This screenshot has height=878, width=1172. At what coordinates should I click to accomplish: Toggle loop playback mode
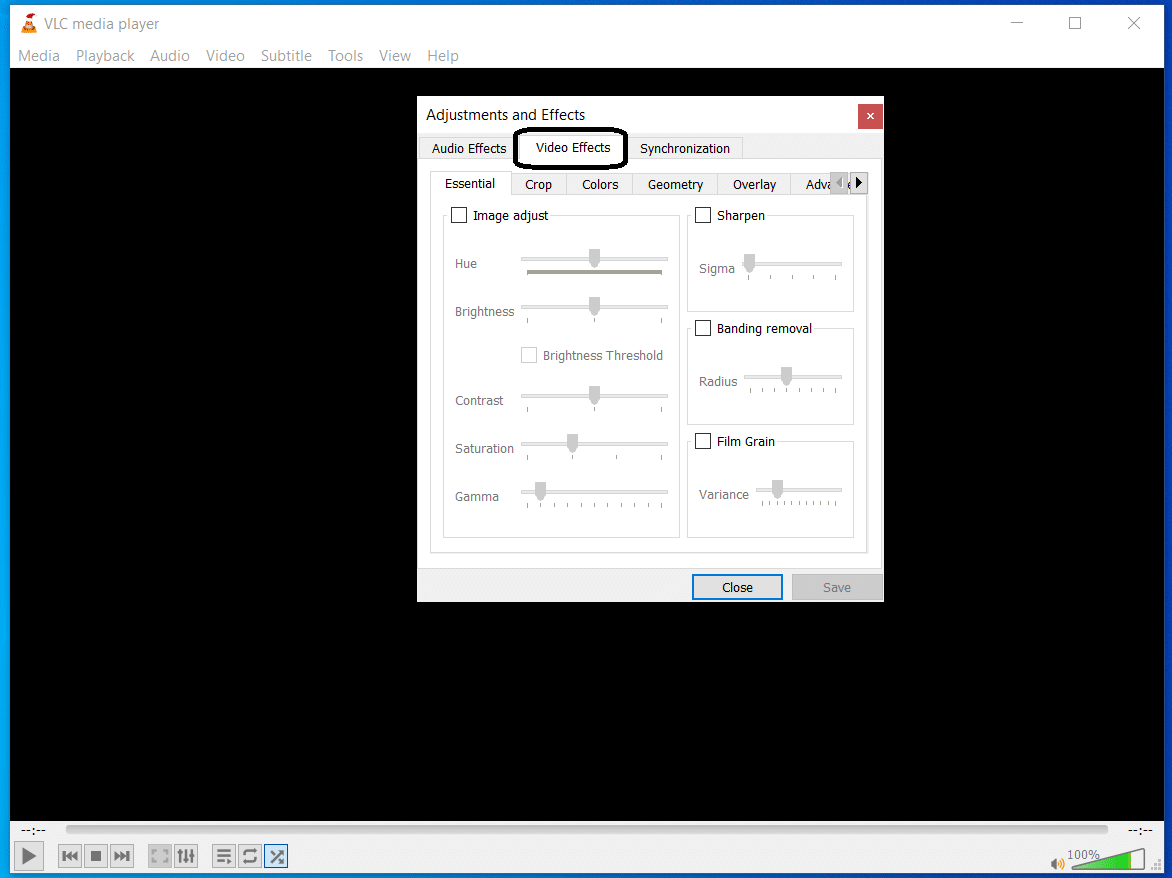[x=249, y=856]
